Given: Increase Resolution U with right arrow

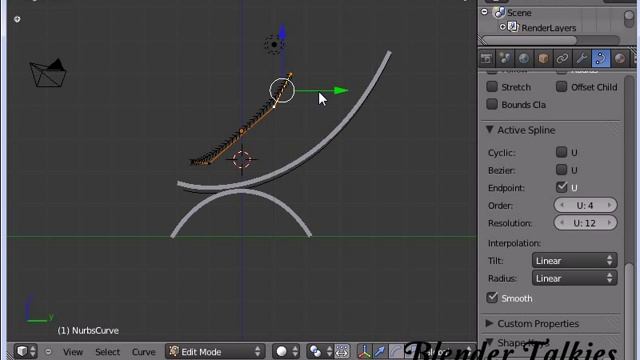Looking at the screenshot, I should 609,223.
